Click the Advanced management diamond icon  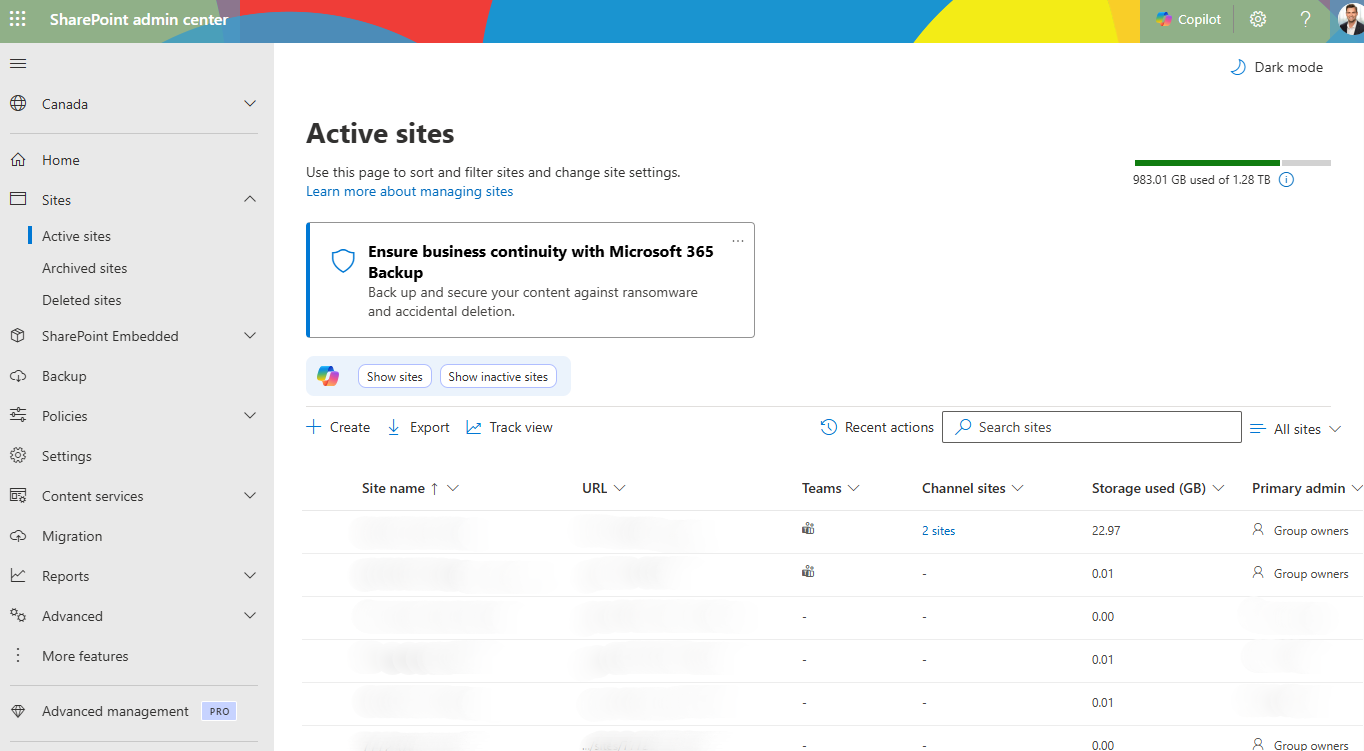(x=18, y=711)
